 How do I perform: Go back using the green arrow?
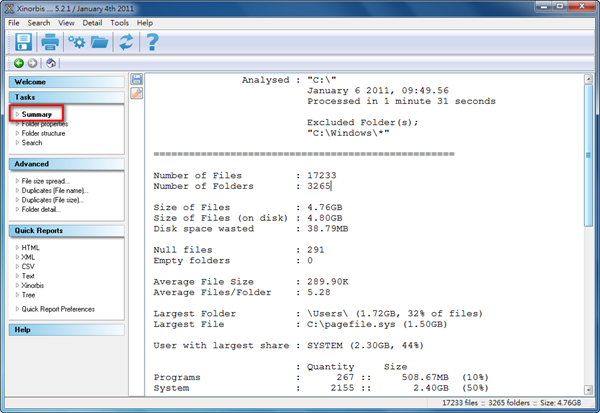tap(19, 63)
